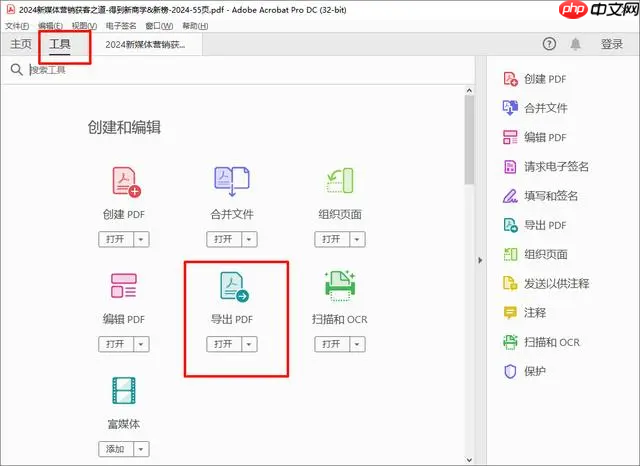Click 打开 button under 导出 PDF
This screenshot has width=640, height=466.
(224, 344)
